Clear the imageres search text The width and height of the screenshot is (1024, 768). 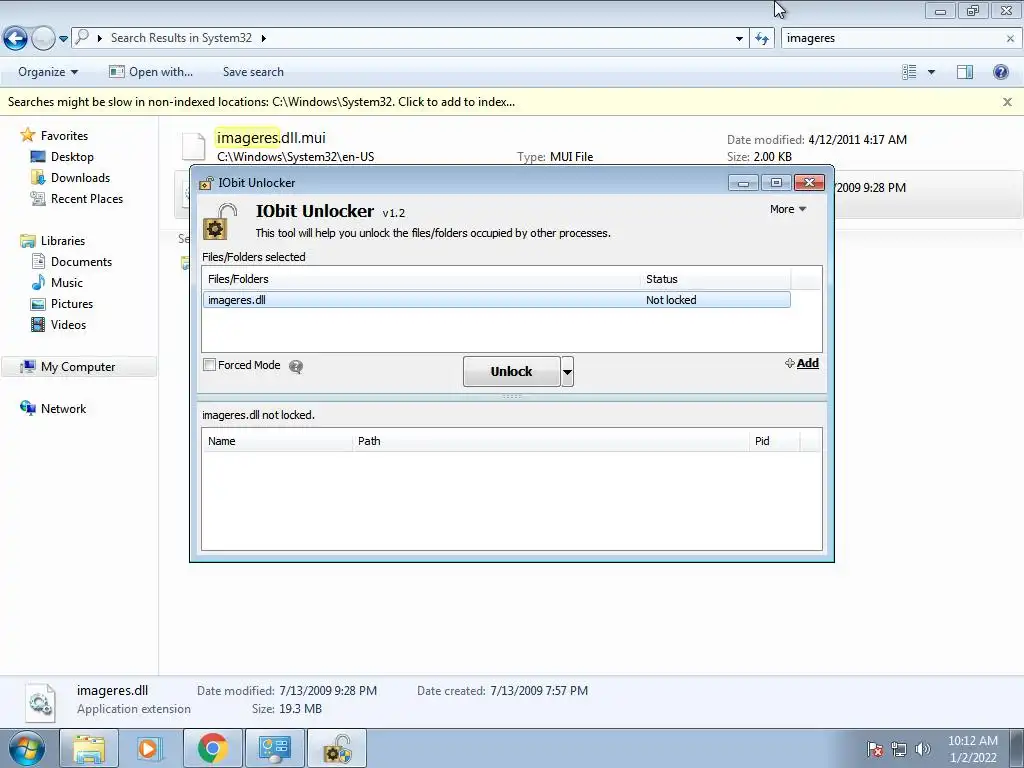coord(1010,39)
